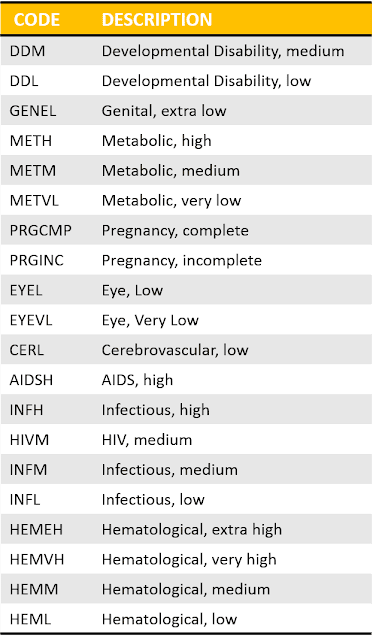Select the DDM code cell
Image resolution: width=373 pixels, height=640 pixels.
[x=27, y=51]
